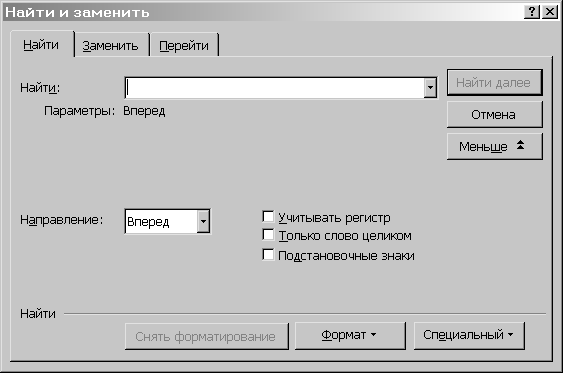
Task: Select the Найти tab
Action: pyautogui.click(x=41, y=45)
